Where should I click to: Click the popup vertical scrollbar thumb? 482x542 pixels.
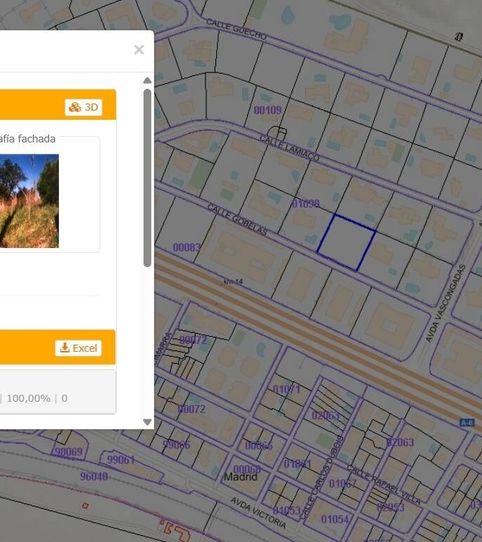coord(147,178)
